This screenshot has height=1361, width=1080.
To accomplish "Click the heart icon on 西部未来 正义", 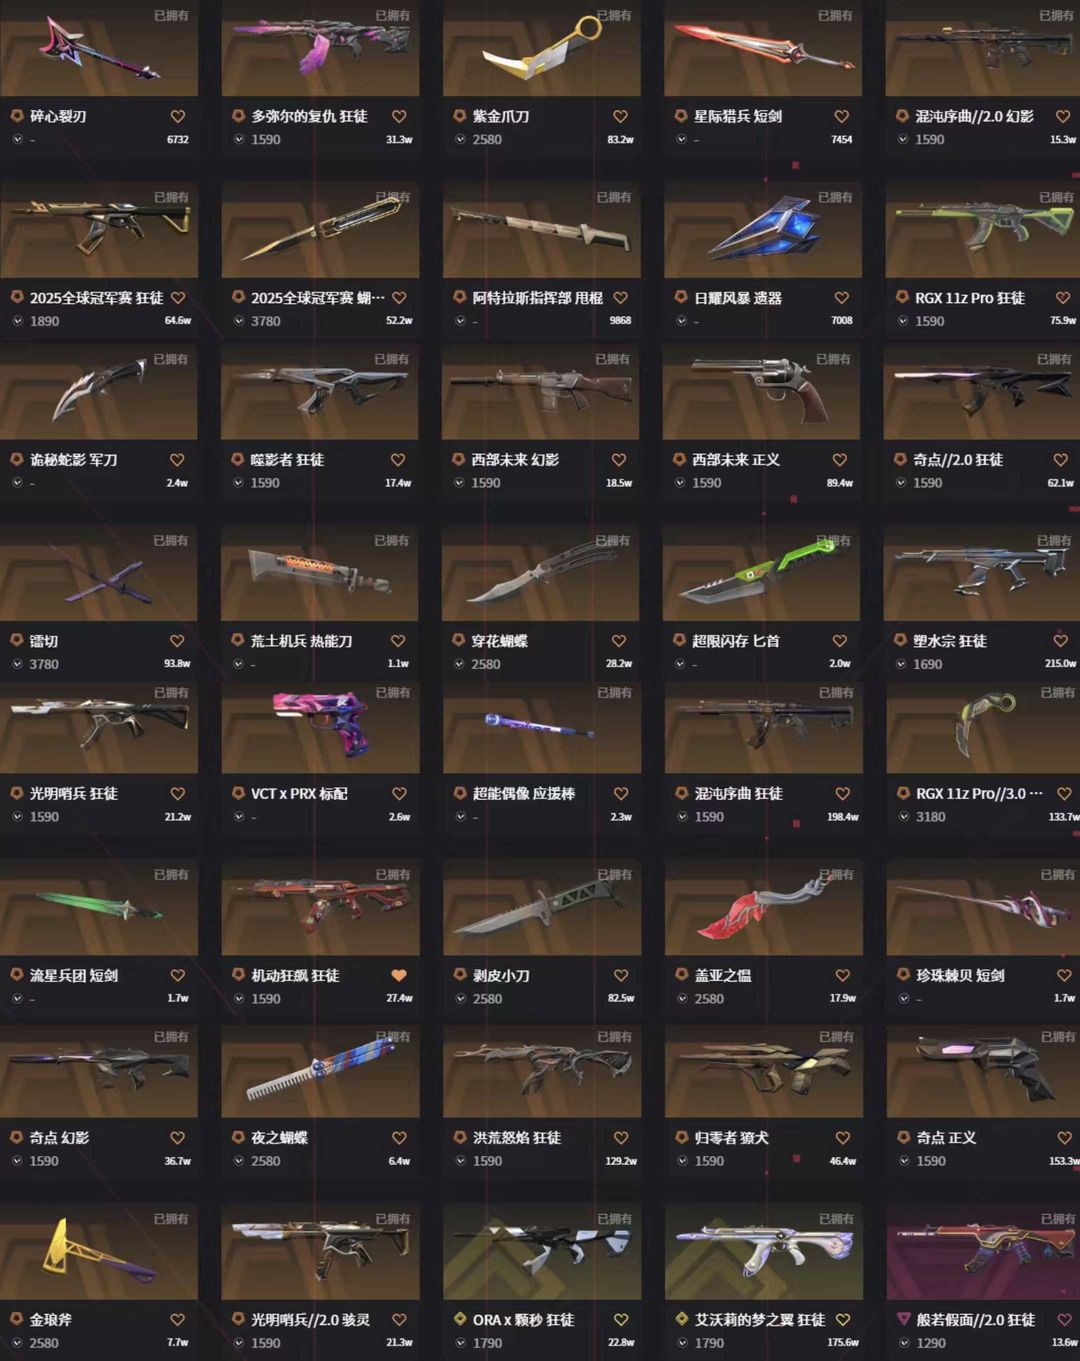I will pos(840,460).
